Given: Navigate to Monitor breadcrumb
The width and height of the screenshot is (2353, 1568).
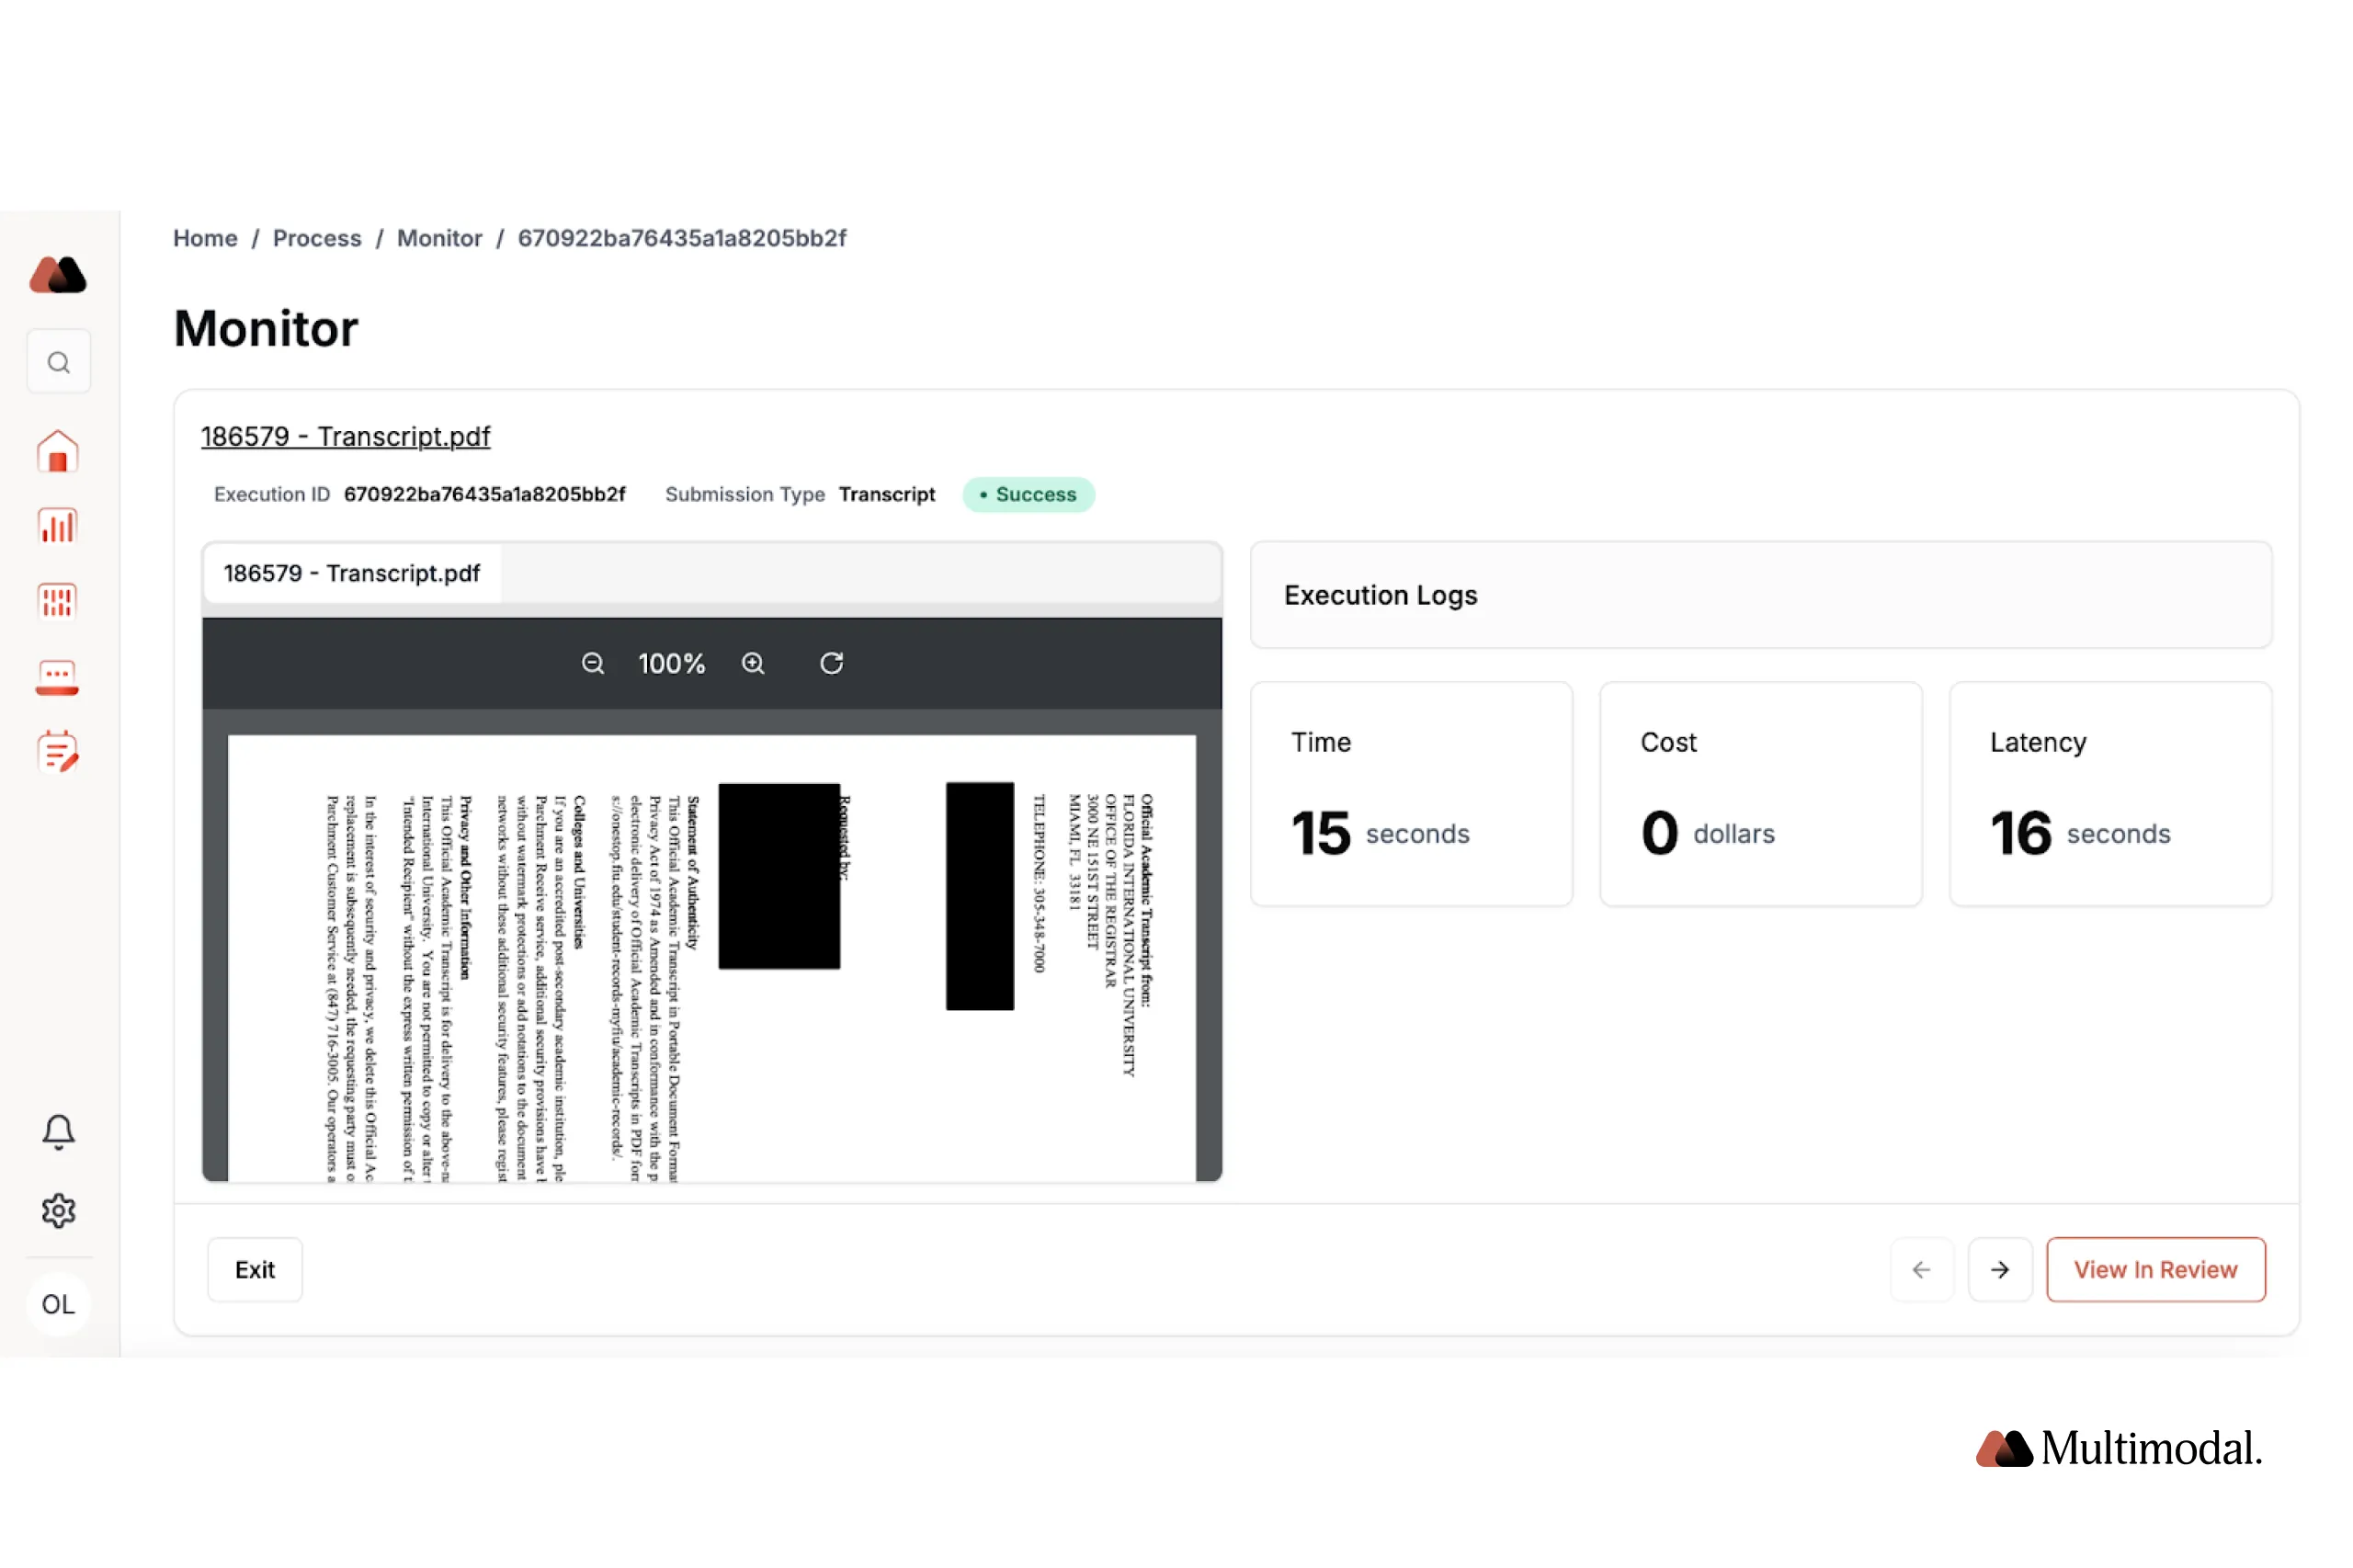Looking at the screenshot, I should coord(440,238).
